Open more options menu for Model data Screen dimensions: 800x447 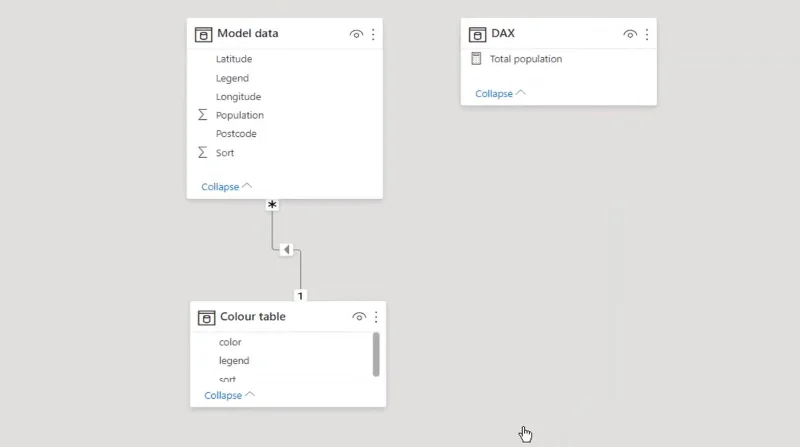pos(373,34)
